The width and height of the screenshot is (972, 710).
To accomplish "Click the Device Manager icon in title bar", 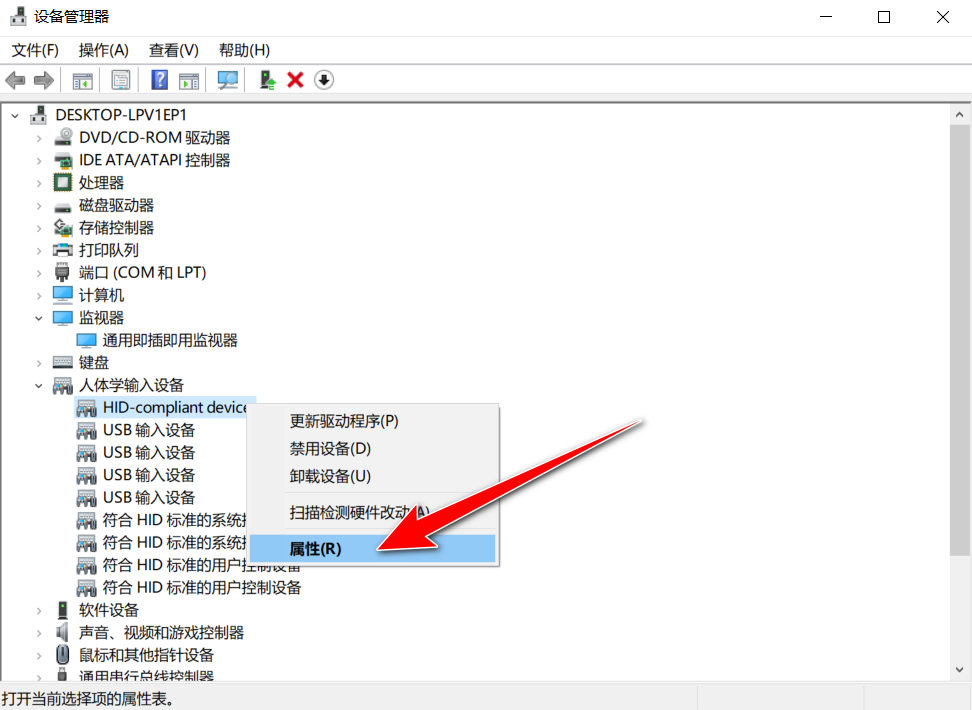I will [16, 16].
